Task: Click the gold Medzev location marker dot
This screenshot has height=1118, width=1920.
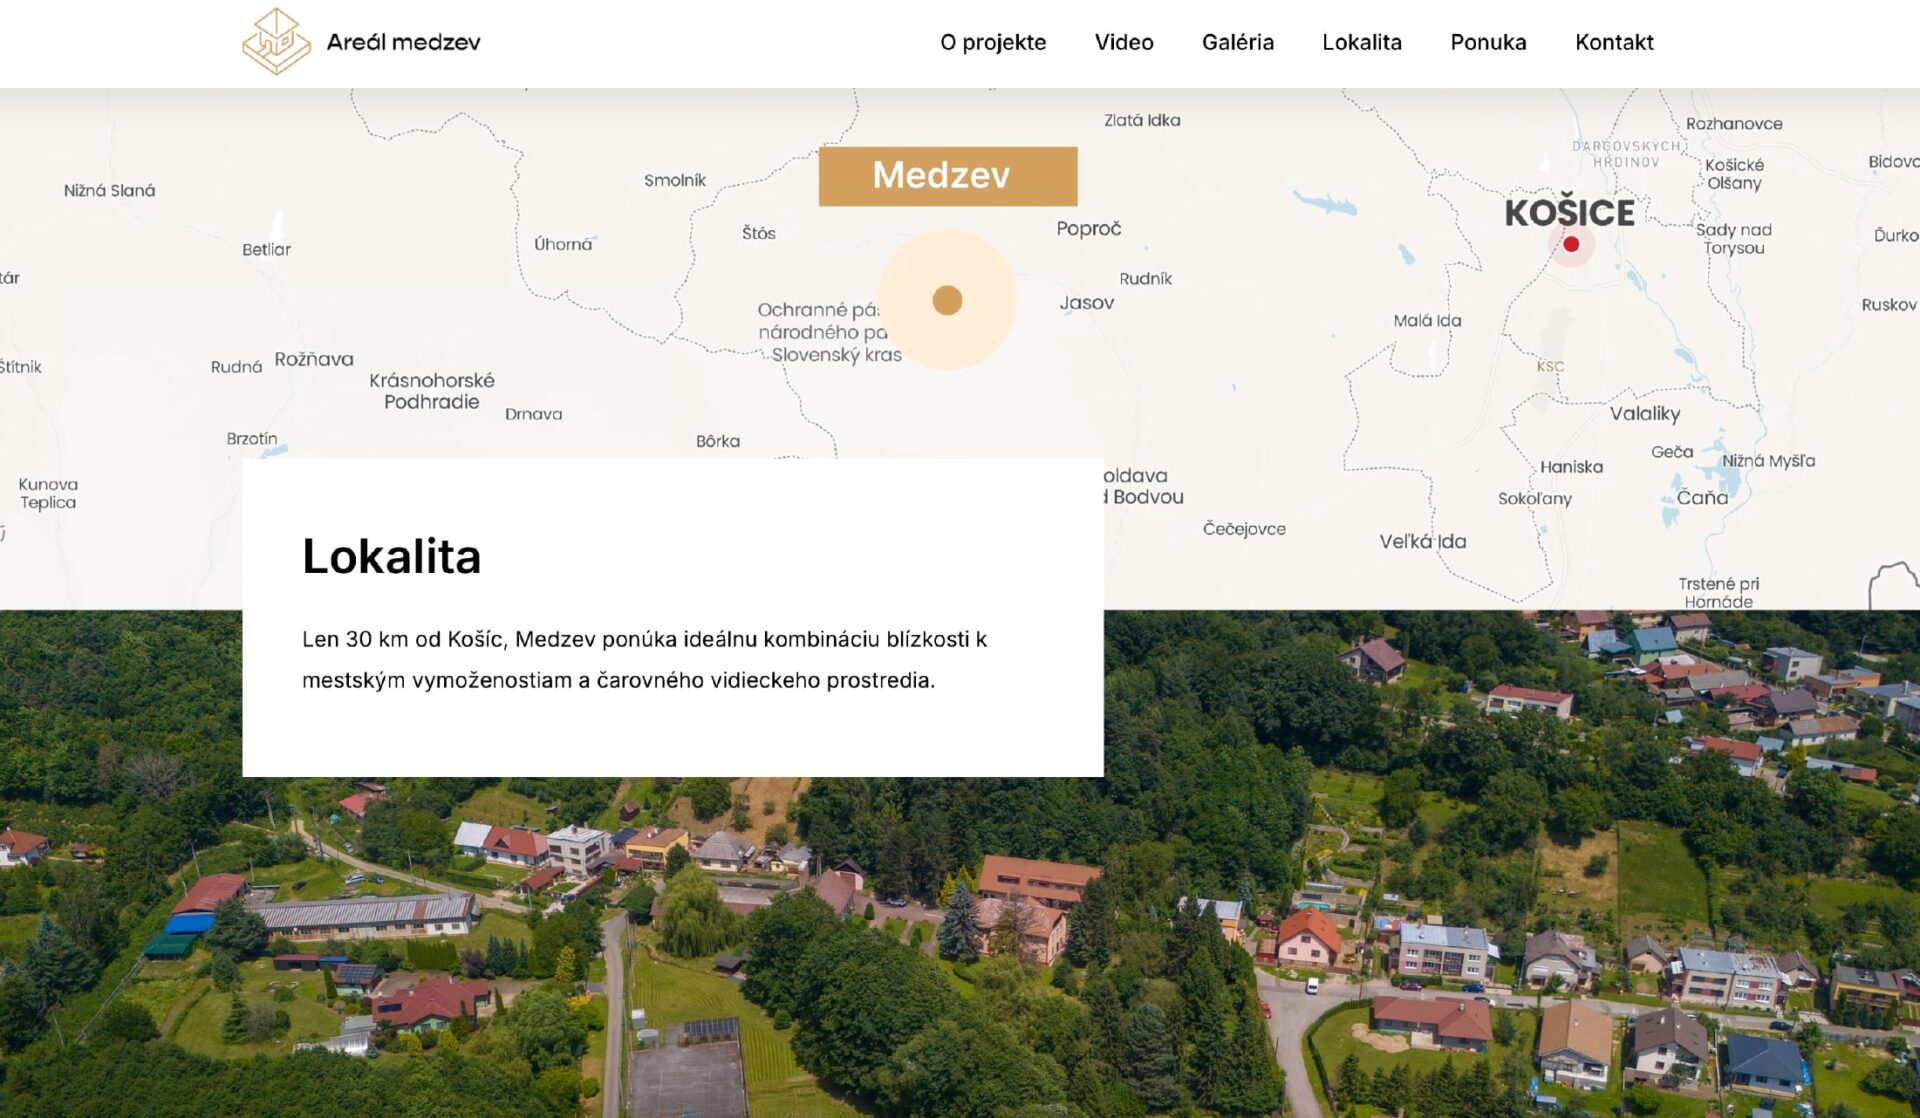Action: click(x=946, y=300)
